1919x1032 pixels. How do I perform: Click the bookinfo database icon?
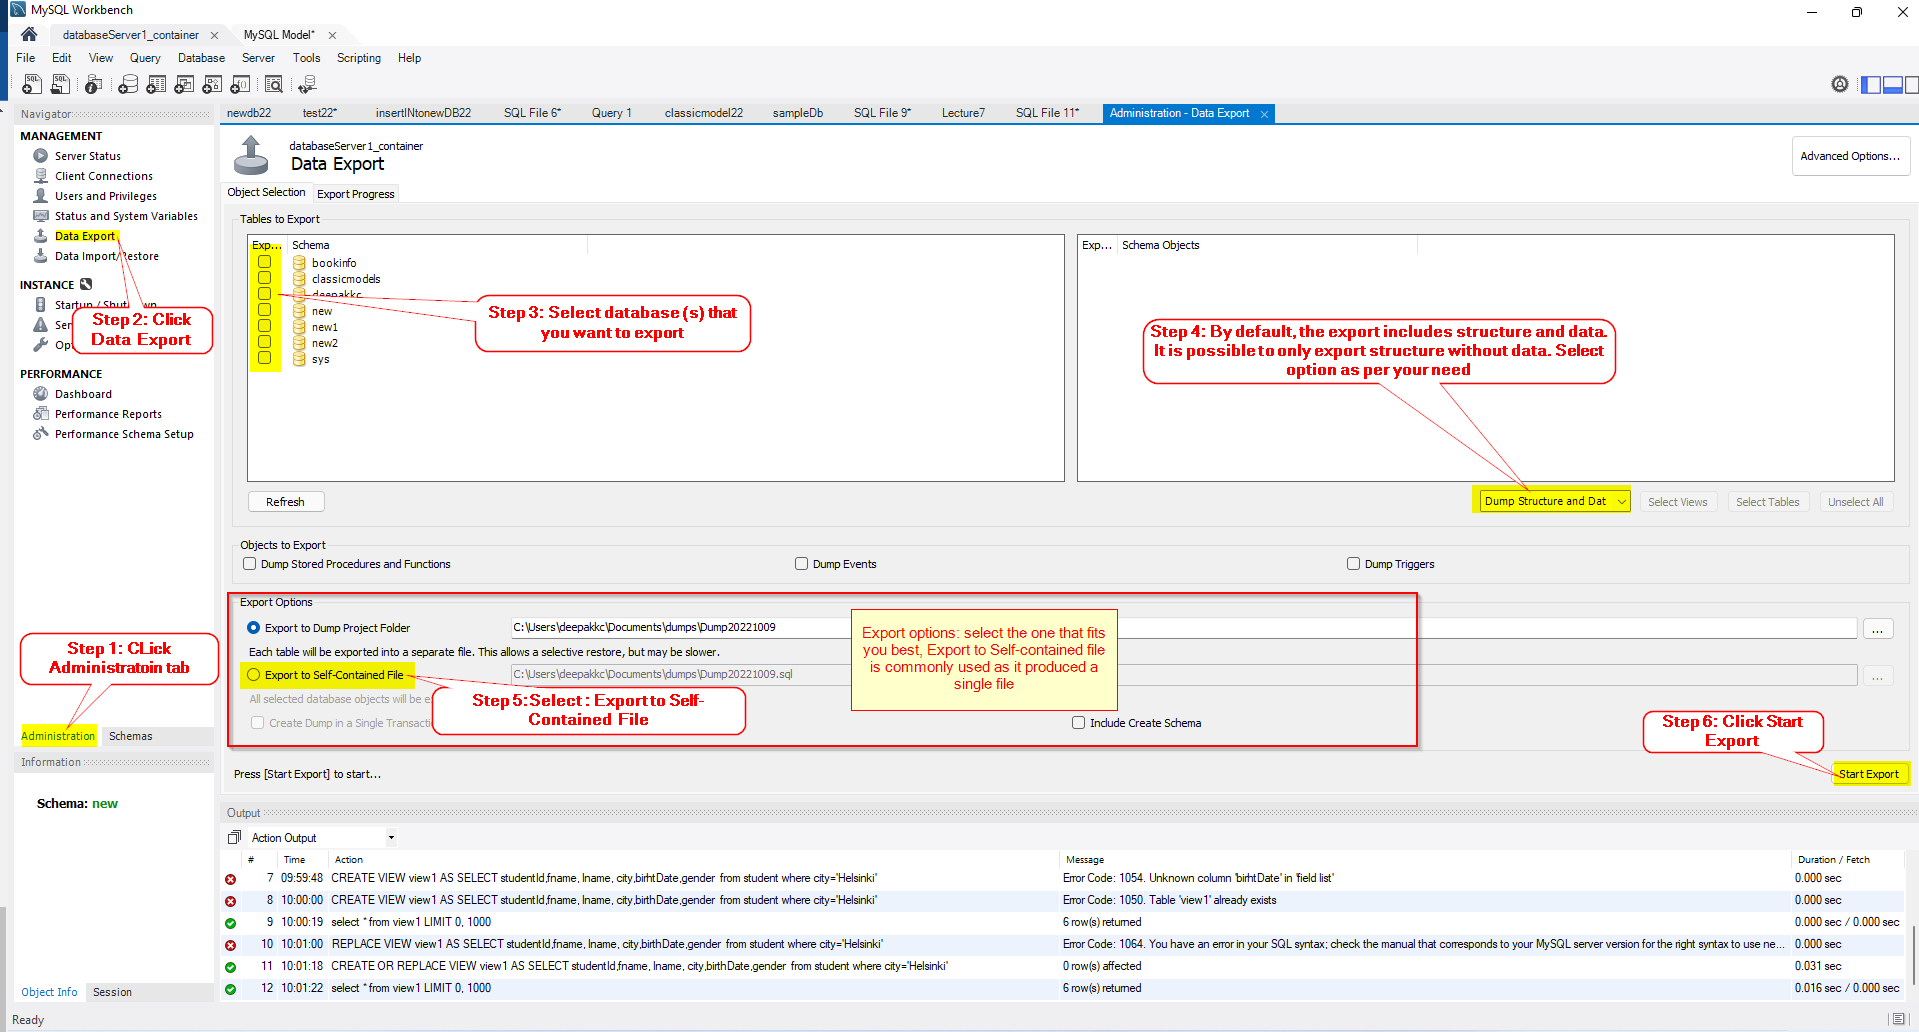299,263
